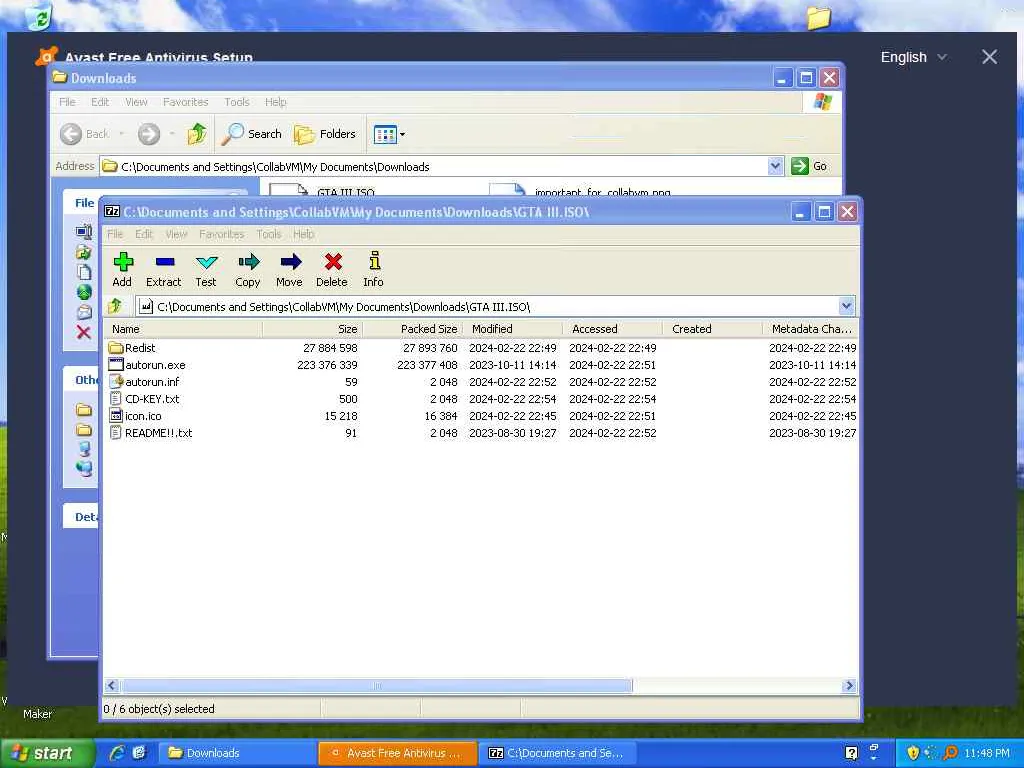Click the clock in the system tray
This screenshot has height=768, width=1024.
987,753
